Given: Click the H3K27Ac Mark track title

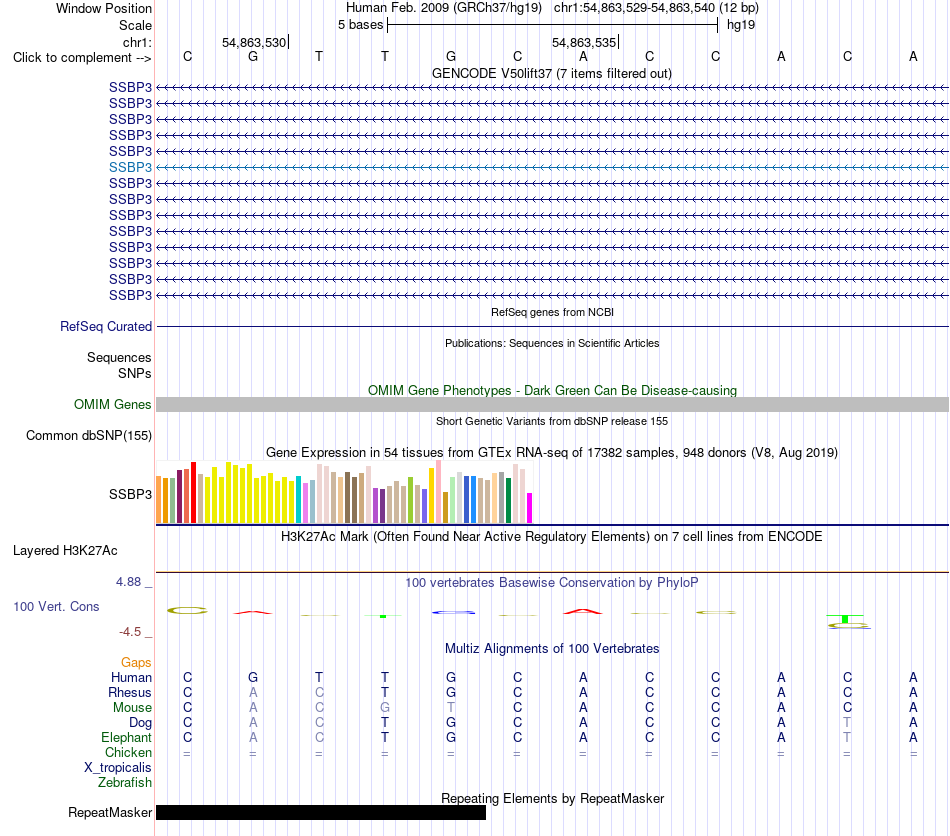Looking at the screenshot, I should pyautogui.click(x=552, y=537).
